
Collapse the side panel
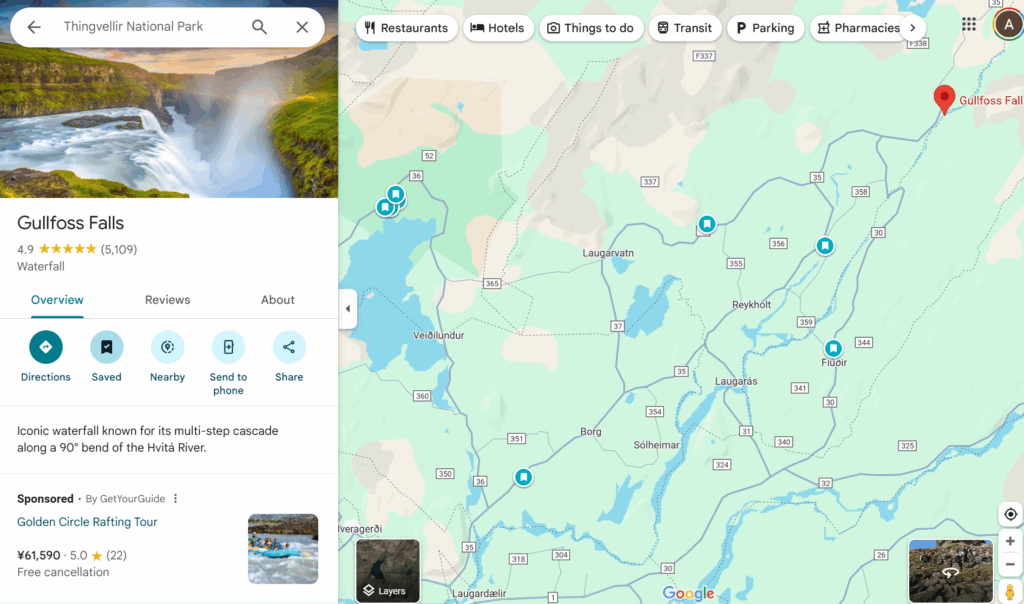click(347, 308)
